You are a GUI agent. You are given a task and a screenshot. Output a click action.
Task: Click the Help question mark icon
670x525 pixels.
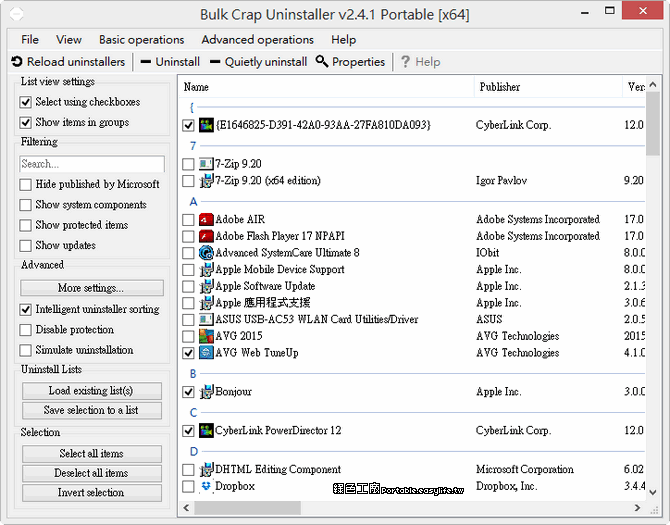(405, 62)
